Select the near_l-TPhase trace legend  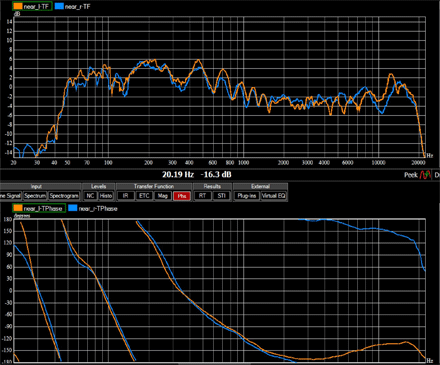tap(39, 208)
